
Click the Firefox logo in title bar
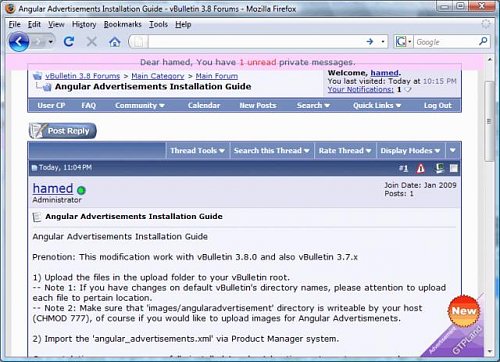point(10,8)
